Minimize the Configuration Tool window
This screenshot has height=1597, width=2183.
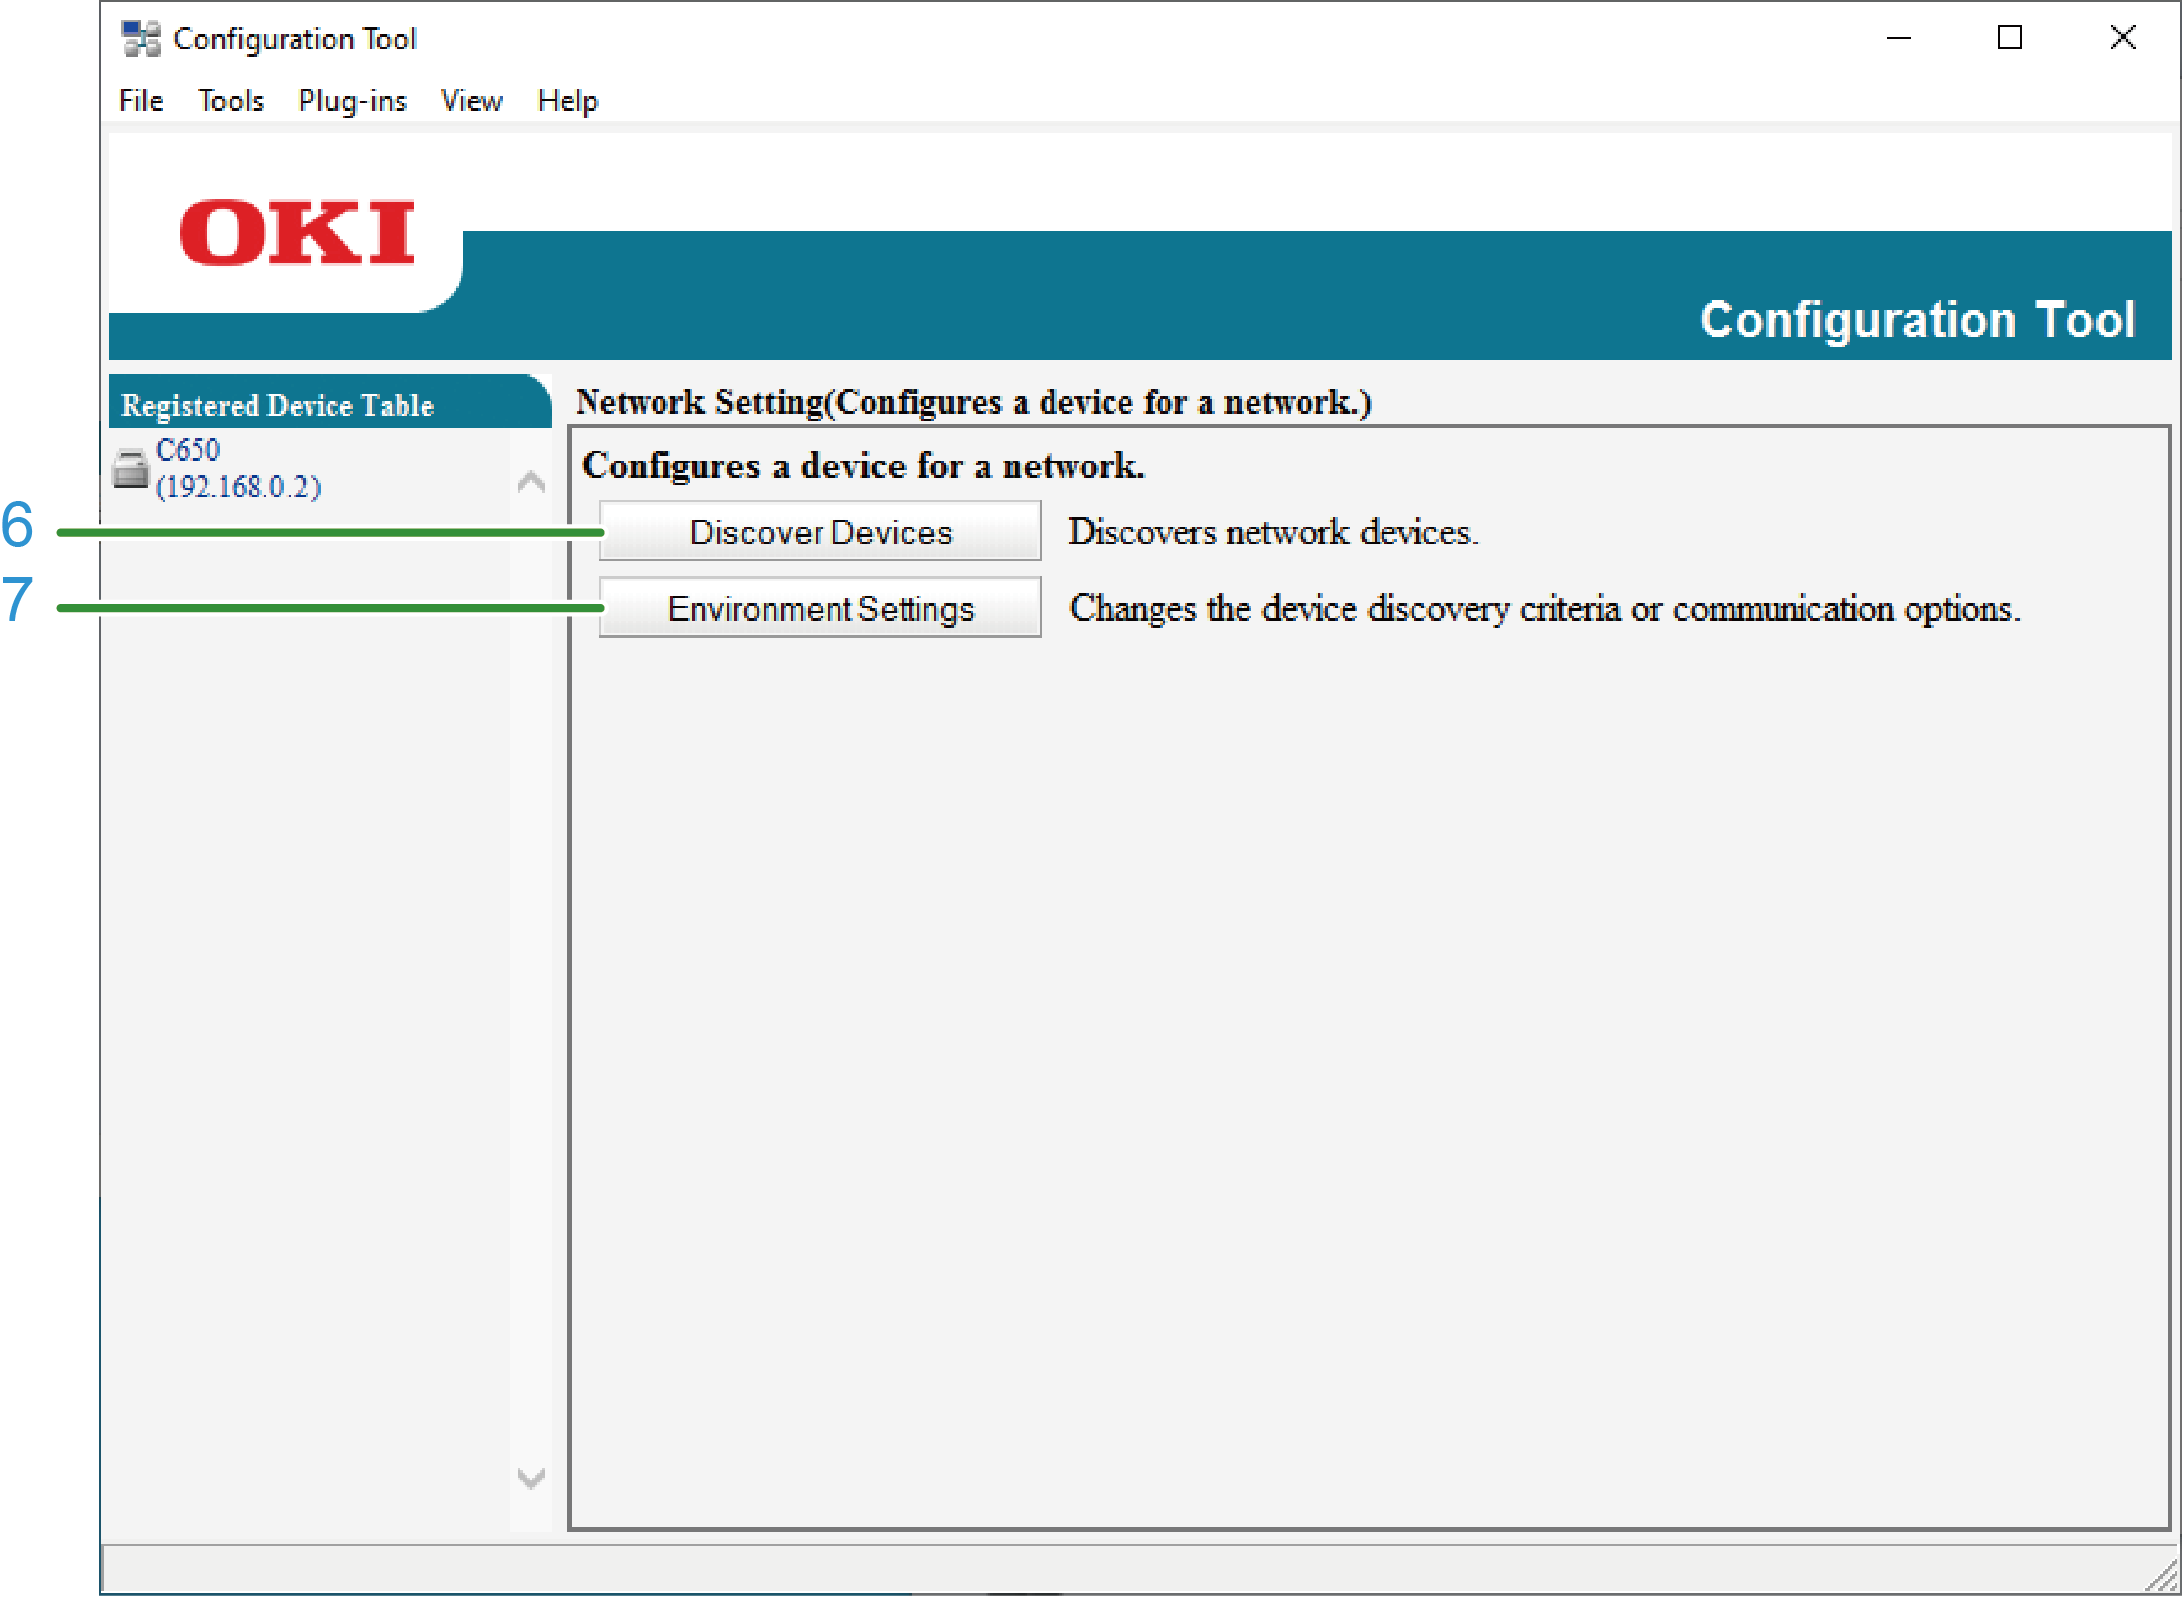(x=1898, y=38)
